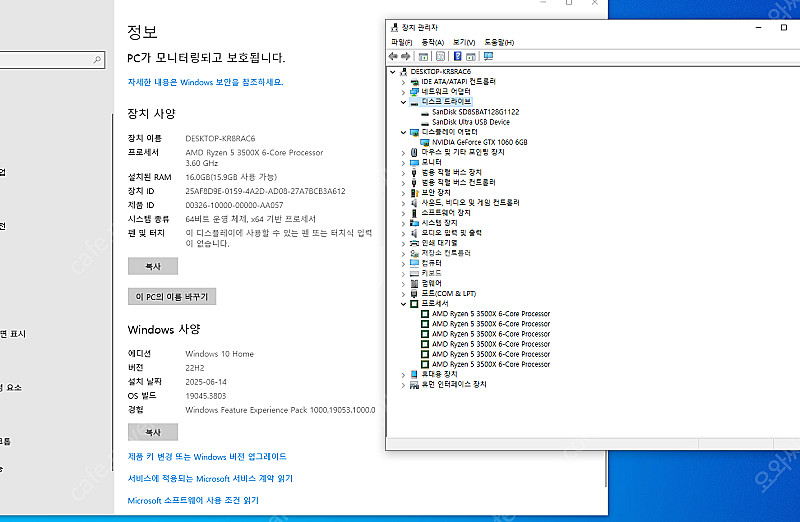Click 복사 button under 장치 사양
Viewport: 800px width, 522px height.
coord(153,266)
